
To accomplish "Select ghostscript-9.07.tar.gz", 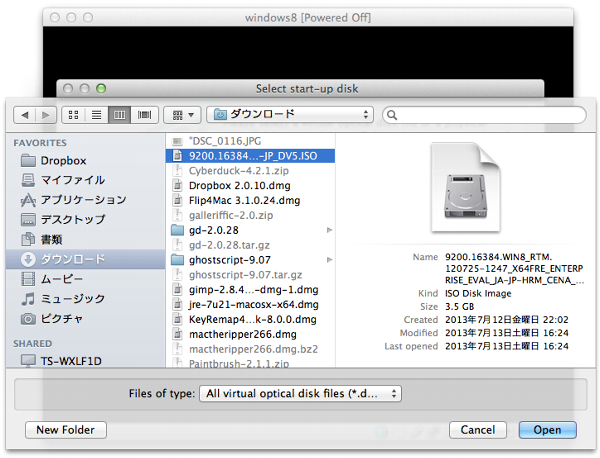I will click(250, 275).
